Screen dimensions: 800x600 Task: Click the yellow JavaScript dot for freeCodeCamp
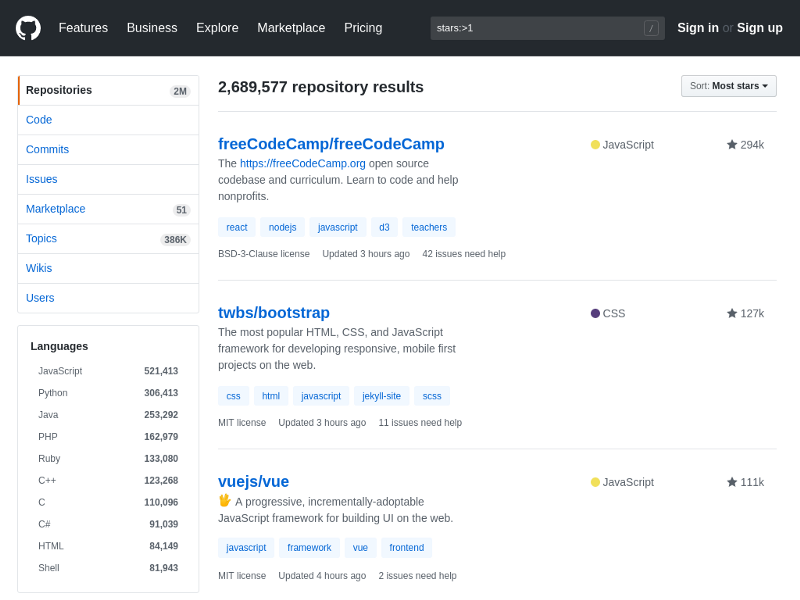coord(595,145)
